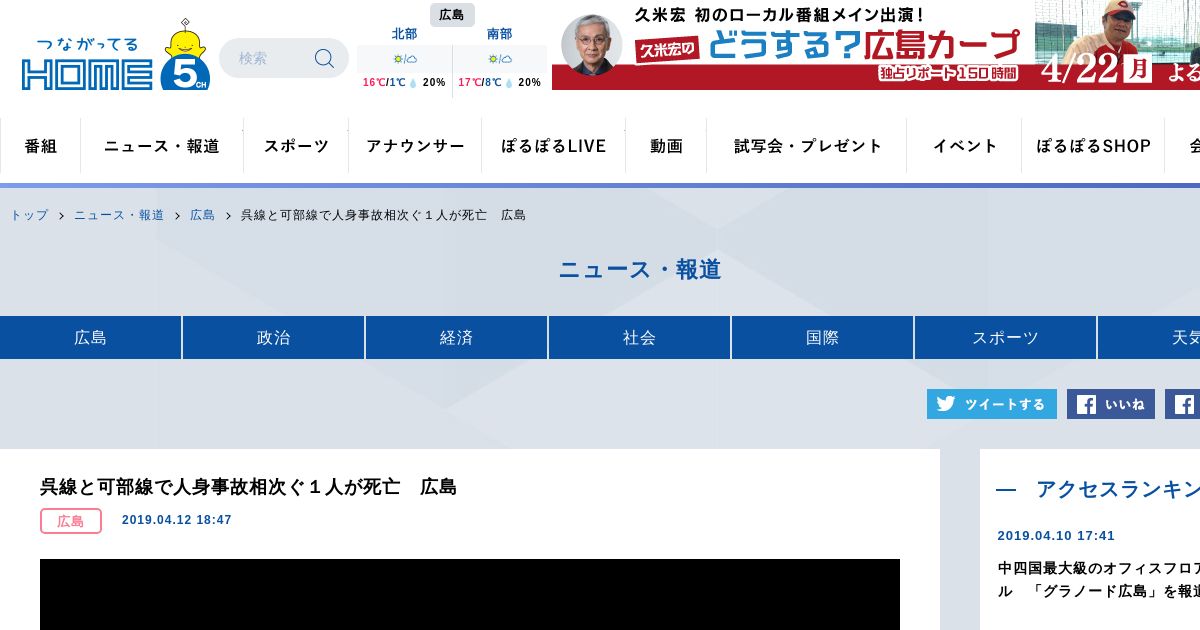Click the 北部 temperature 16℃/1℃ text
Viewport: 1200px width, 630px height.
pyautogui.click(x=384, y=82)
